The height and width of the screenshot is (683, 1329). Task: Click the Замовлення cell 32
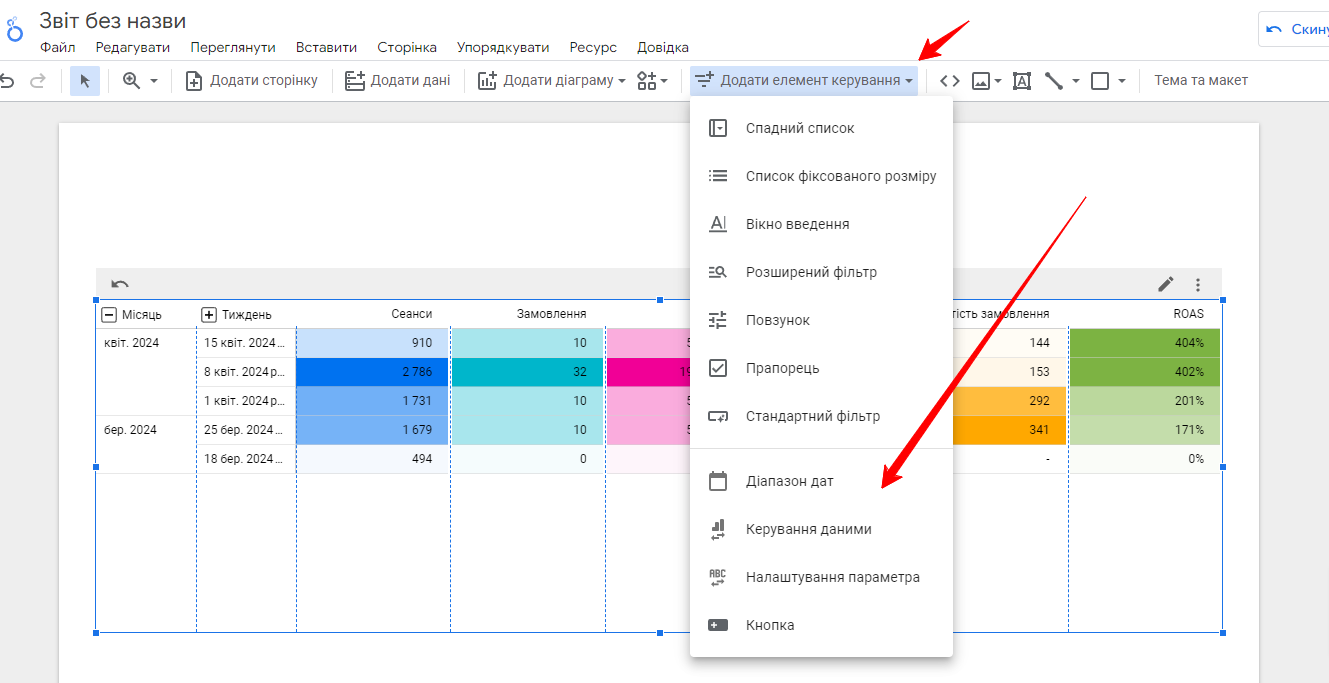tap(527, 372)
